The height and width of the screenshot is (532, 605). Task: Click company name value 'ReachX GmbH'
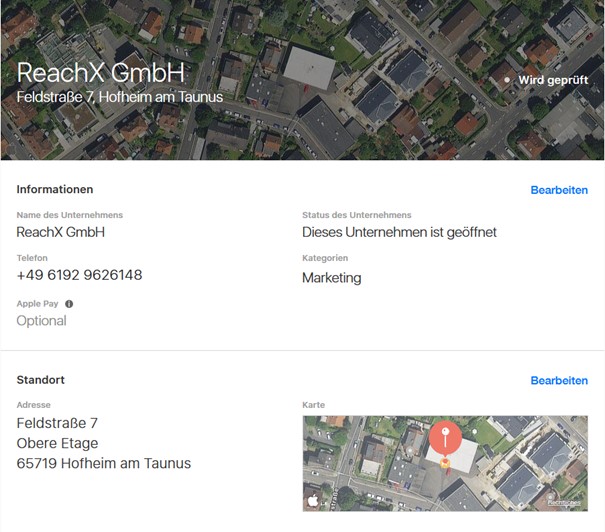pyautogui.click(x=61, y=232)
